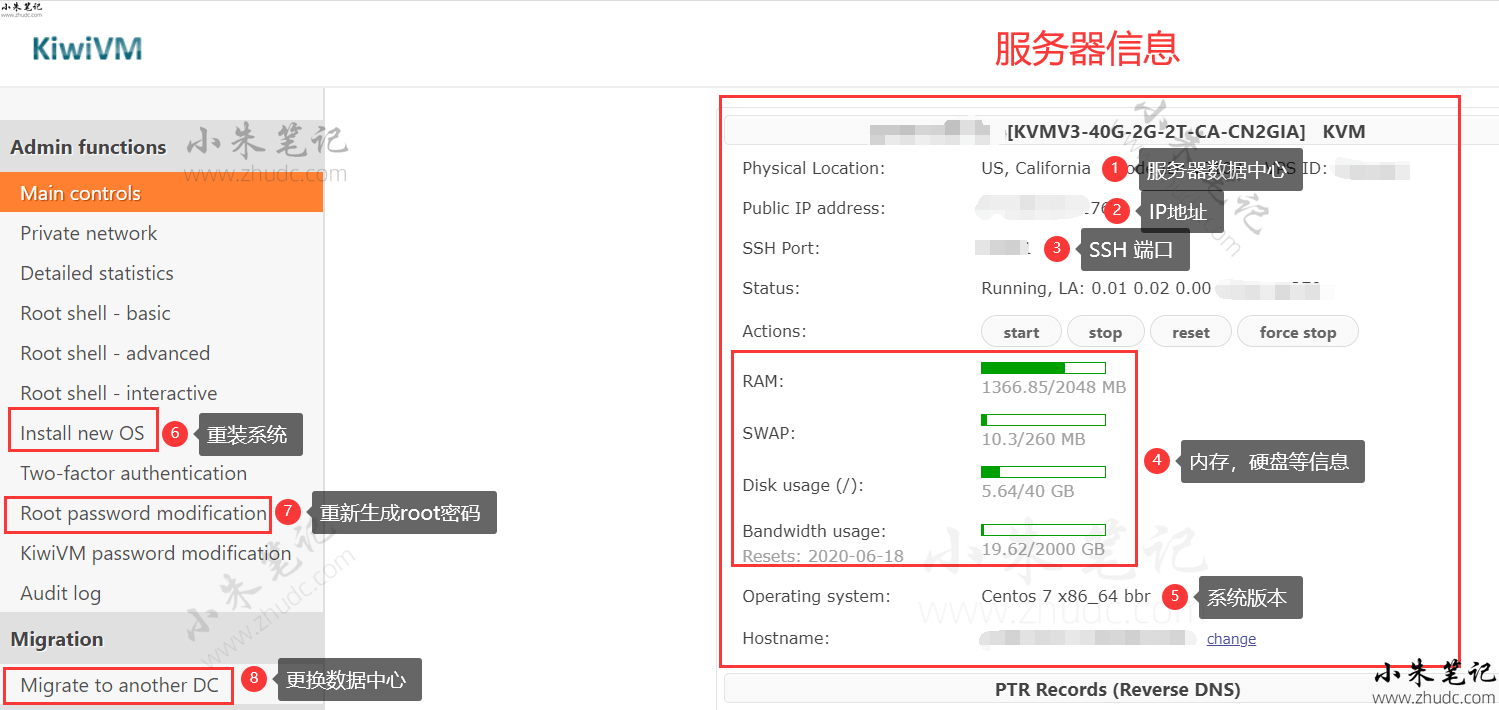Screen dimensions: 1499x710
Task: Go to KiwiVM password modification
Action: [x=155, y=553]
